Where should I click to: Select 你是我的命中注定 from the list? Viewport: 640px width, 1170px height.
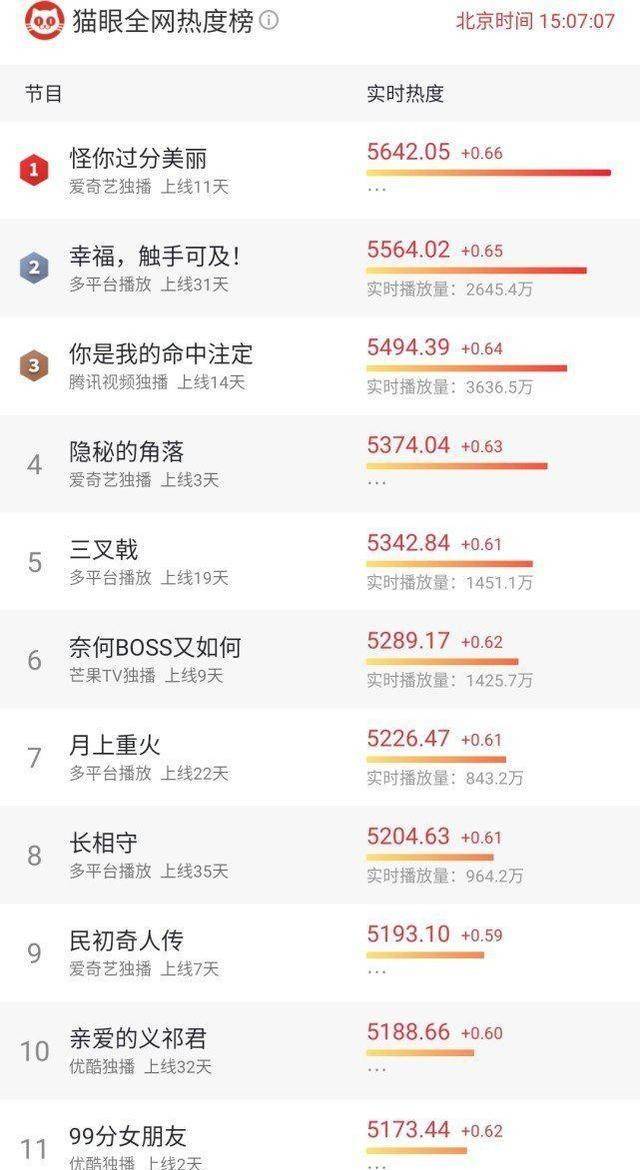coord(161,354)
